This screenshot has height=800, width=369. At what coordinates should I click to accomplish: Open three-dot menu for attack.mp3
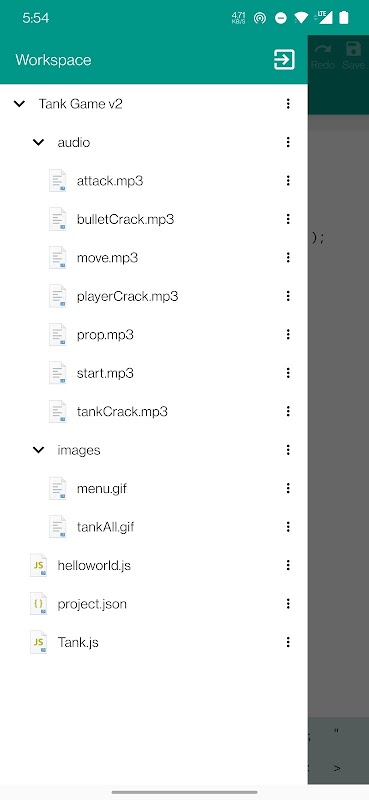(x=288, y=181)
